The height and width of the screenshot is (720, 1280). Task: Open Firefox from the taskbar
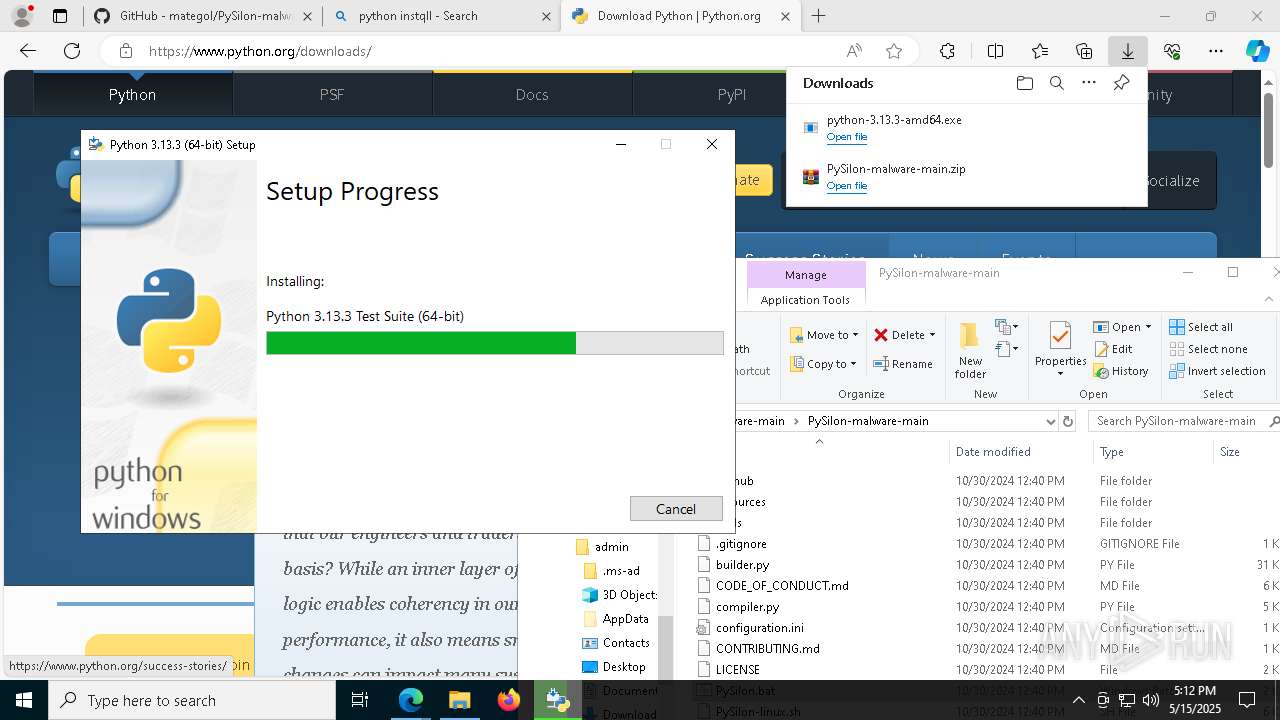coord(509,700)
